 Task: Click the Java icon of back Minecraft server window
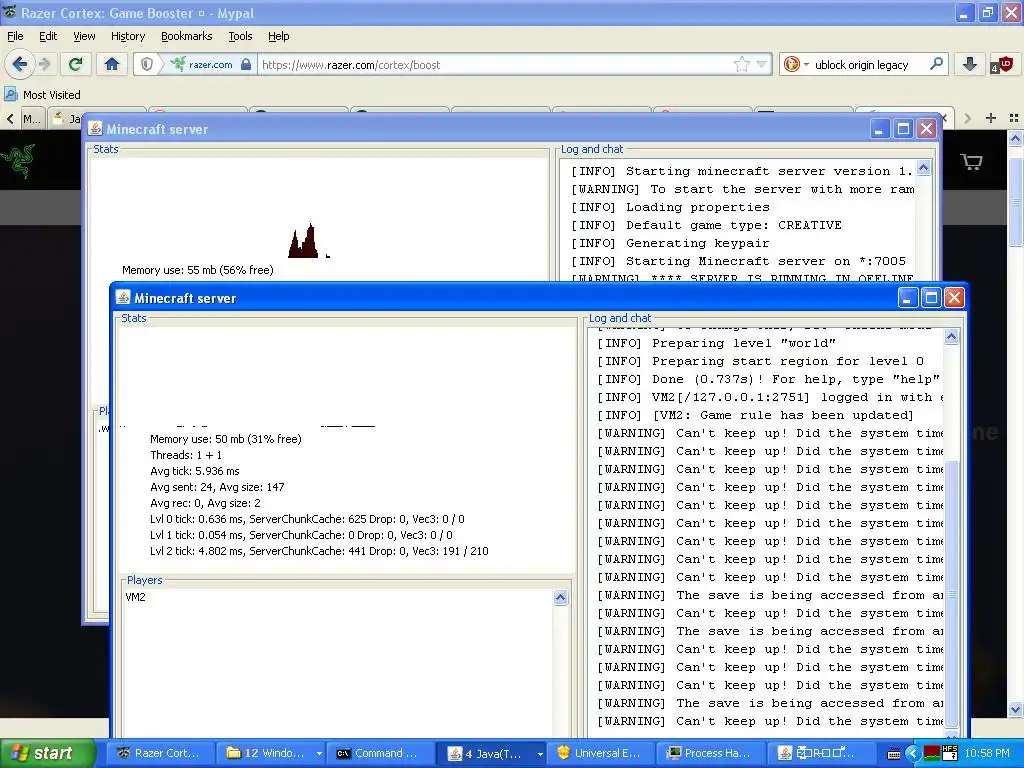tap(95, 129)
